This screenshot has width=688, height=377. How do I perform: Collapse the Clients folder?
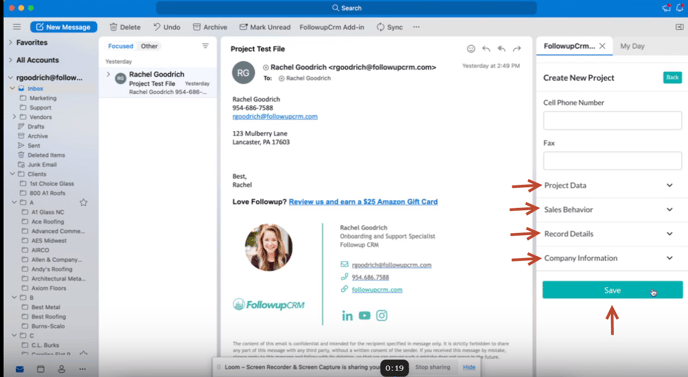[x=12, y=174]
